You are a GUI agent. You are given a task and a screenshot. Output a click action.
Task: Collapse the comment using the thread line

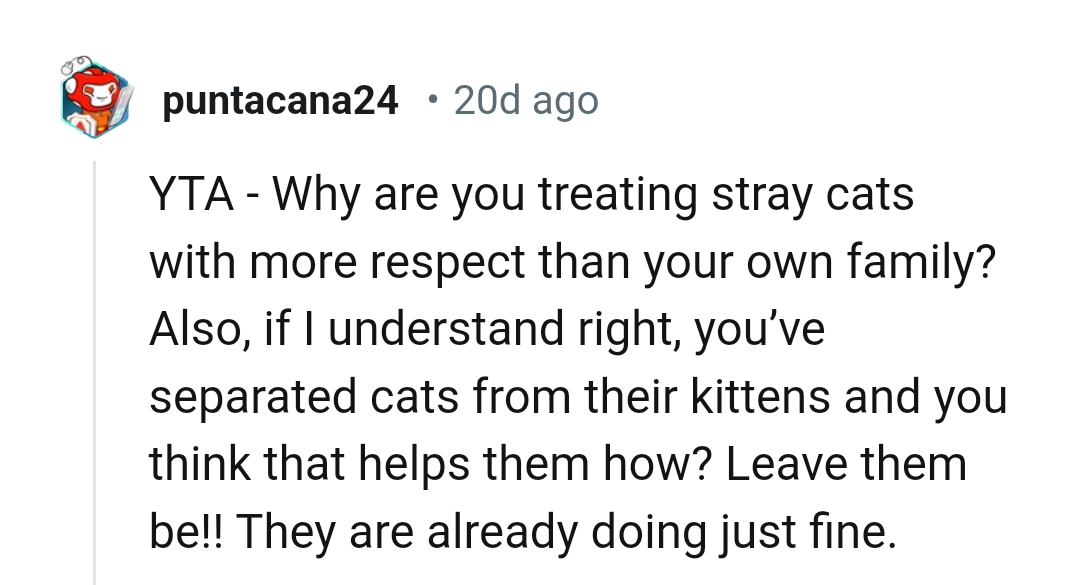(x=95, y=370)
